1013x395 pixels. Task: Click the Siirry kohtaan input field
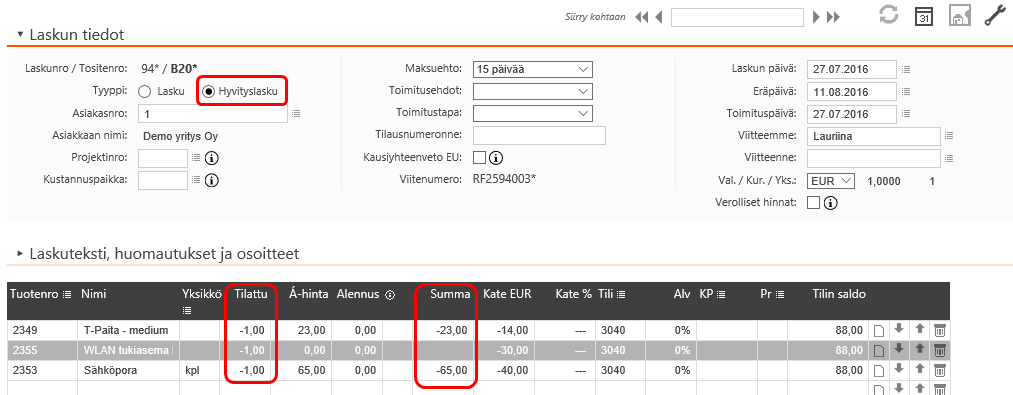click(737, 17)
